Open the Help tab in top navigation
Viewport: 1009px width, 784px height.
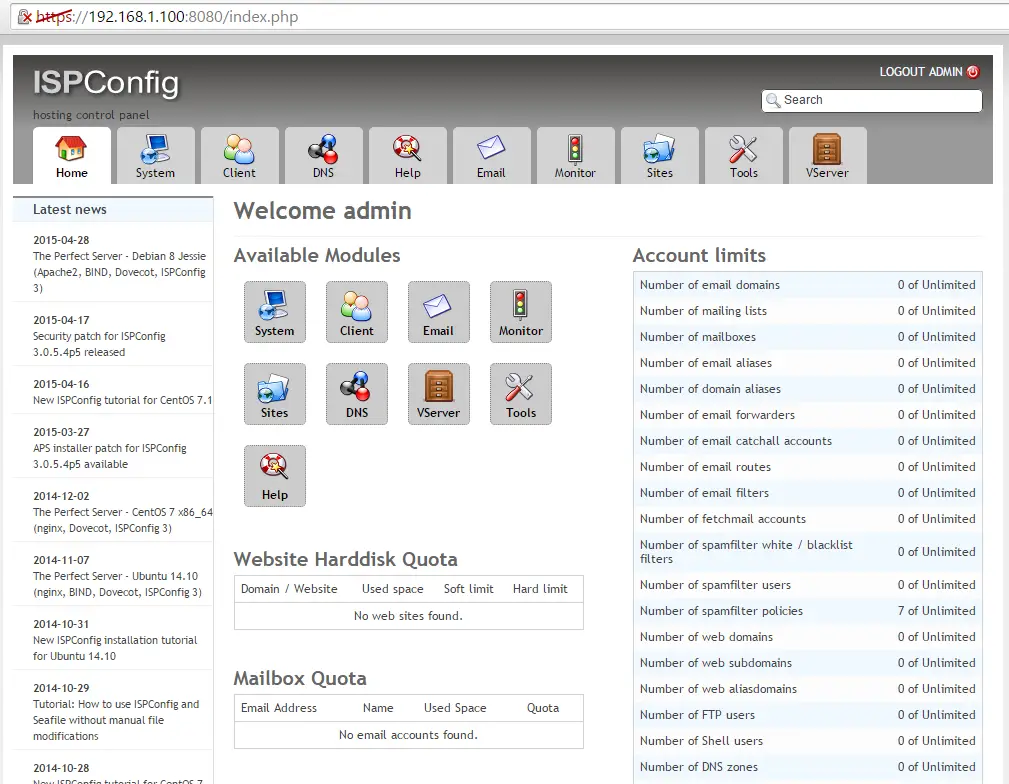407,156
